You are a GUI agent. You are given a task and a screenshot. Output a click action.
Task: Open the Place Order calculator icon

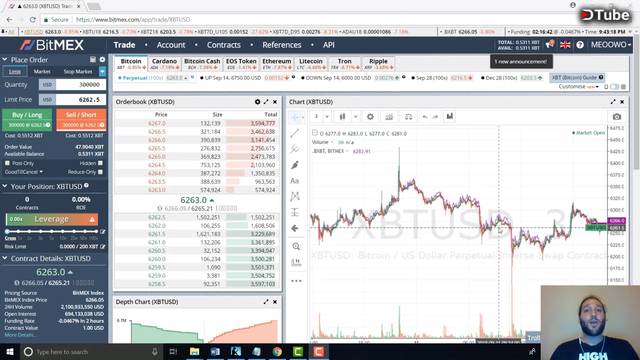pos(93,60)
